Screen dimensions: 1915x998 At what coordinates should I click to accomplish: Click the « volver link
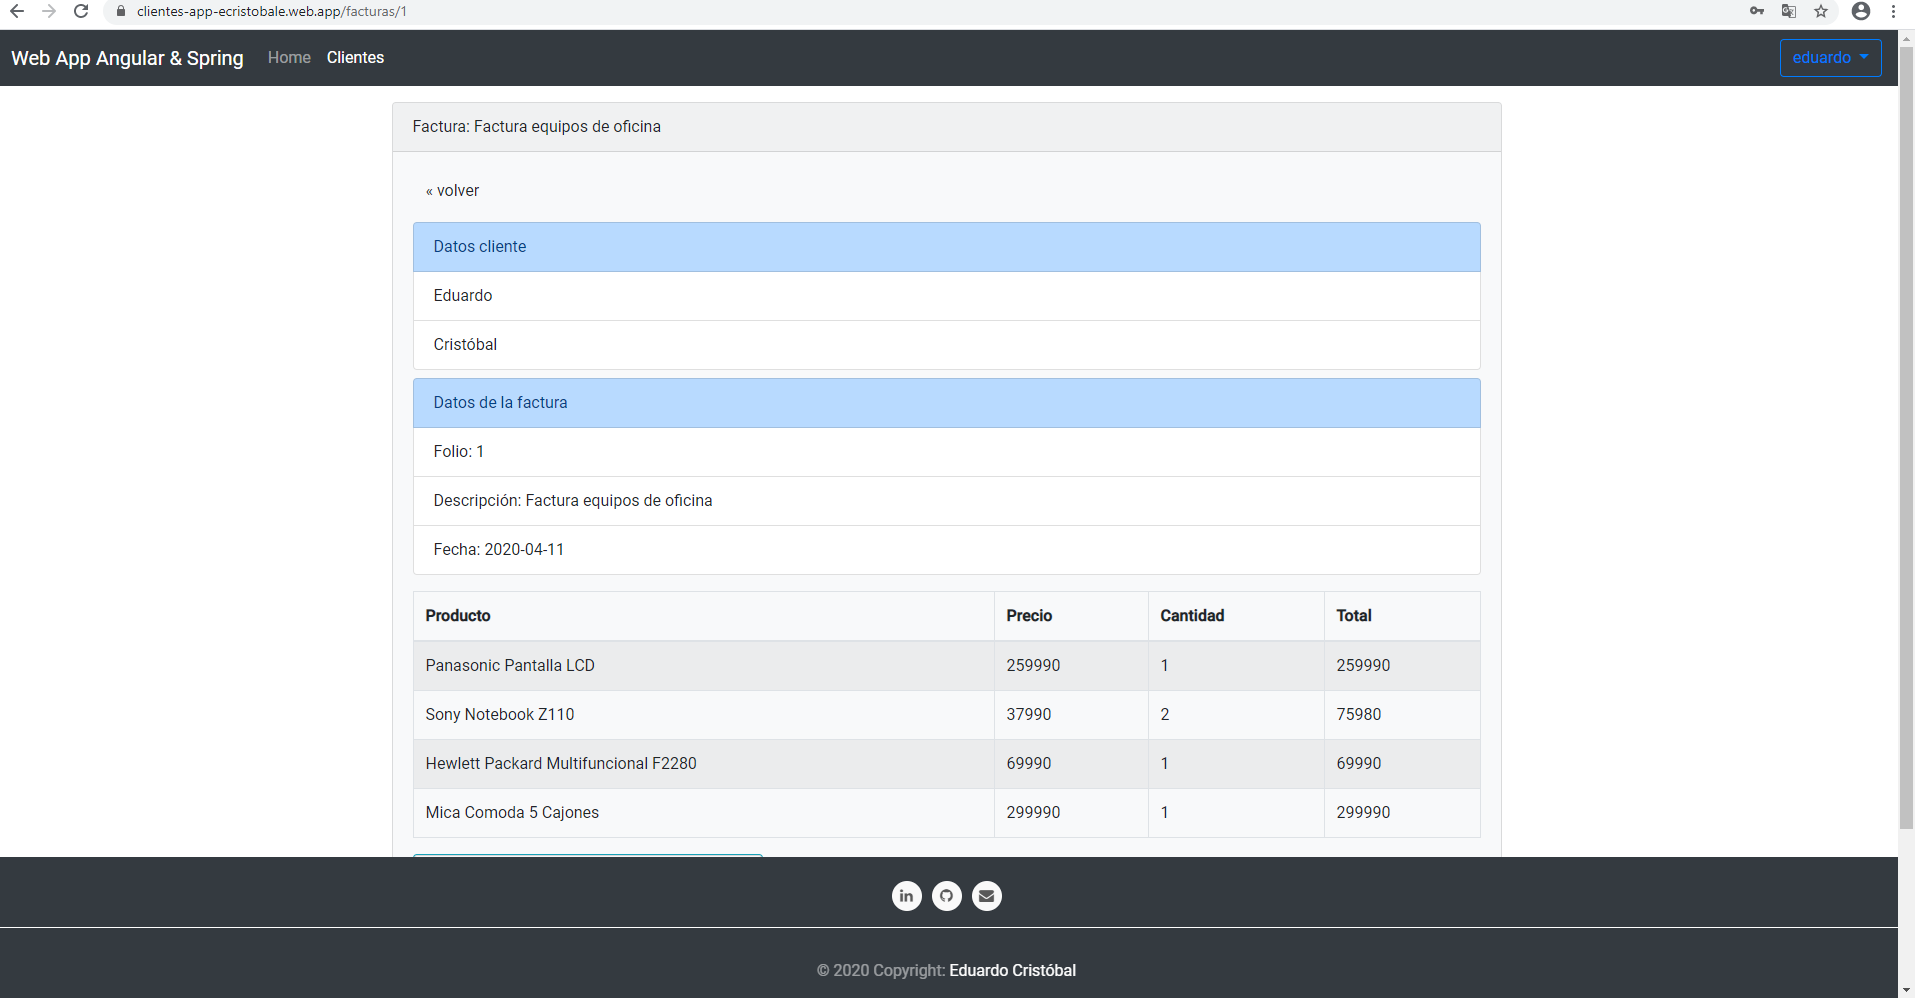pos(453,191)
